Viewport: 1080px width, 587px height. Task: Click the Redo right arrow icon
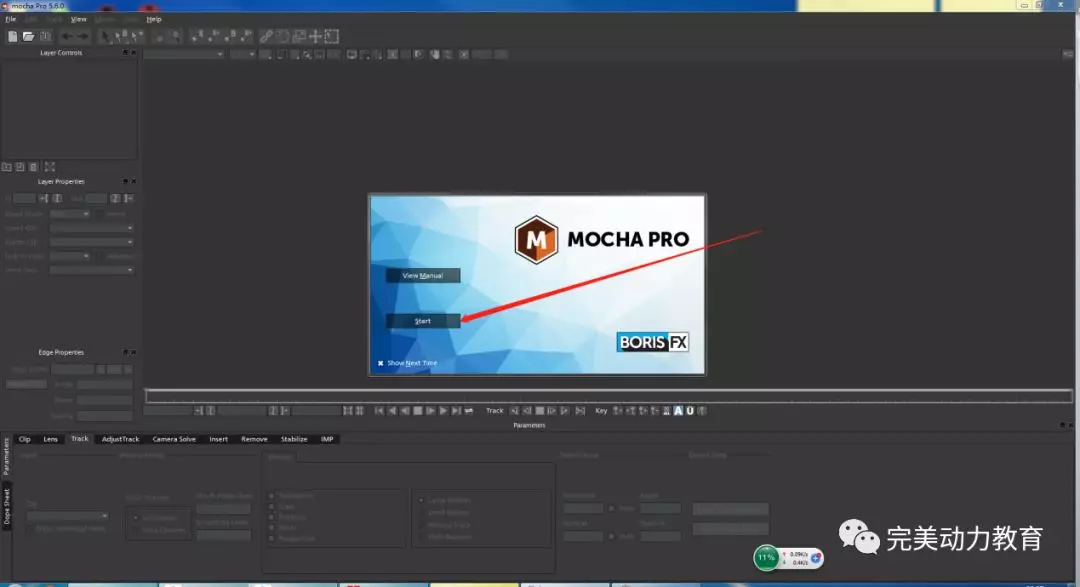[x=83, y=37]
